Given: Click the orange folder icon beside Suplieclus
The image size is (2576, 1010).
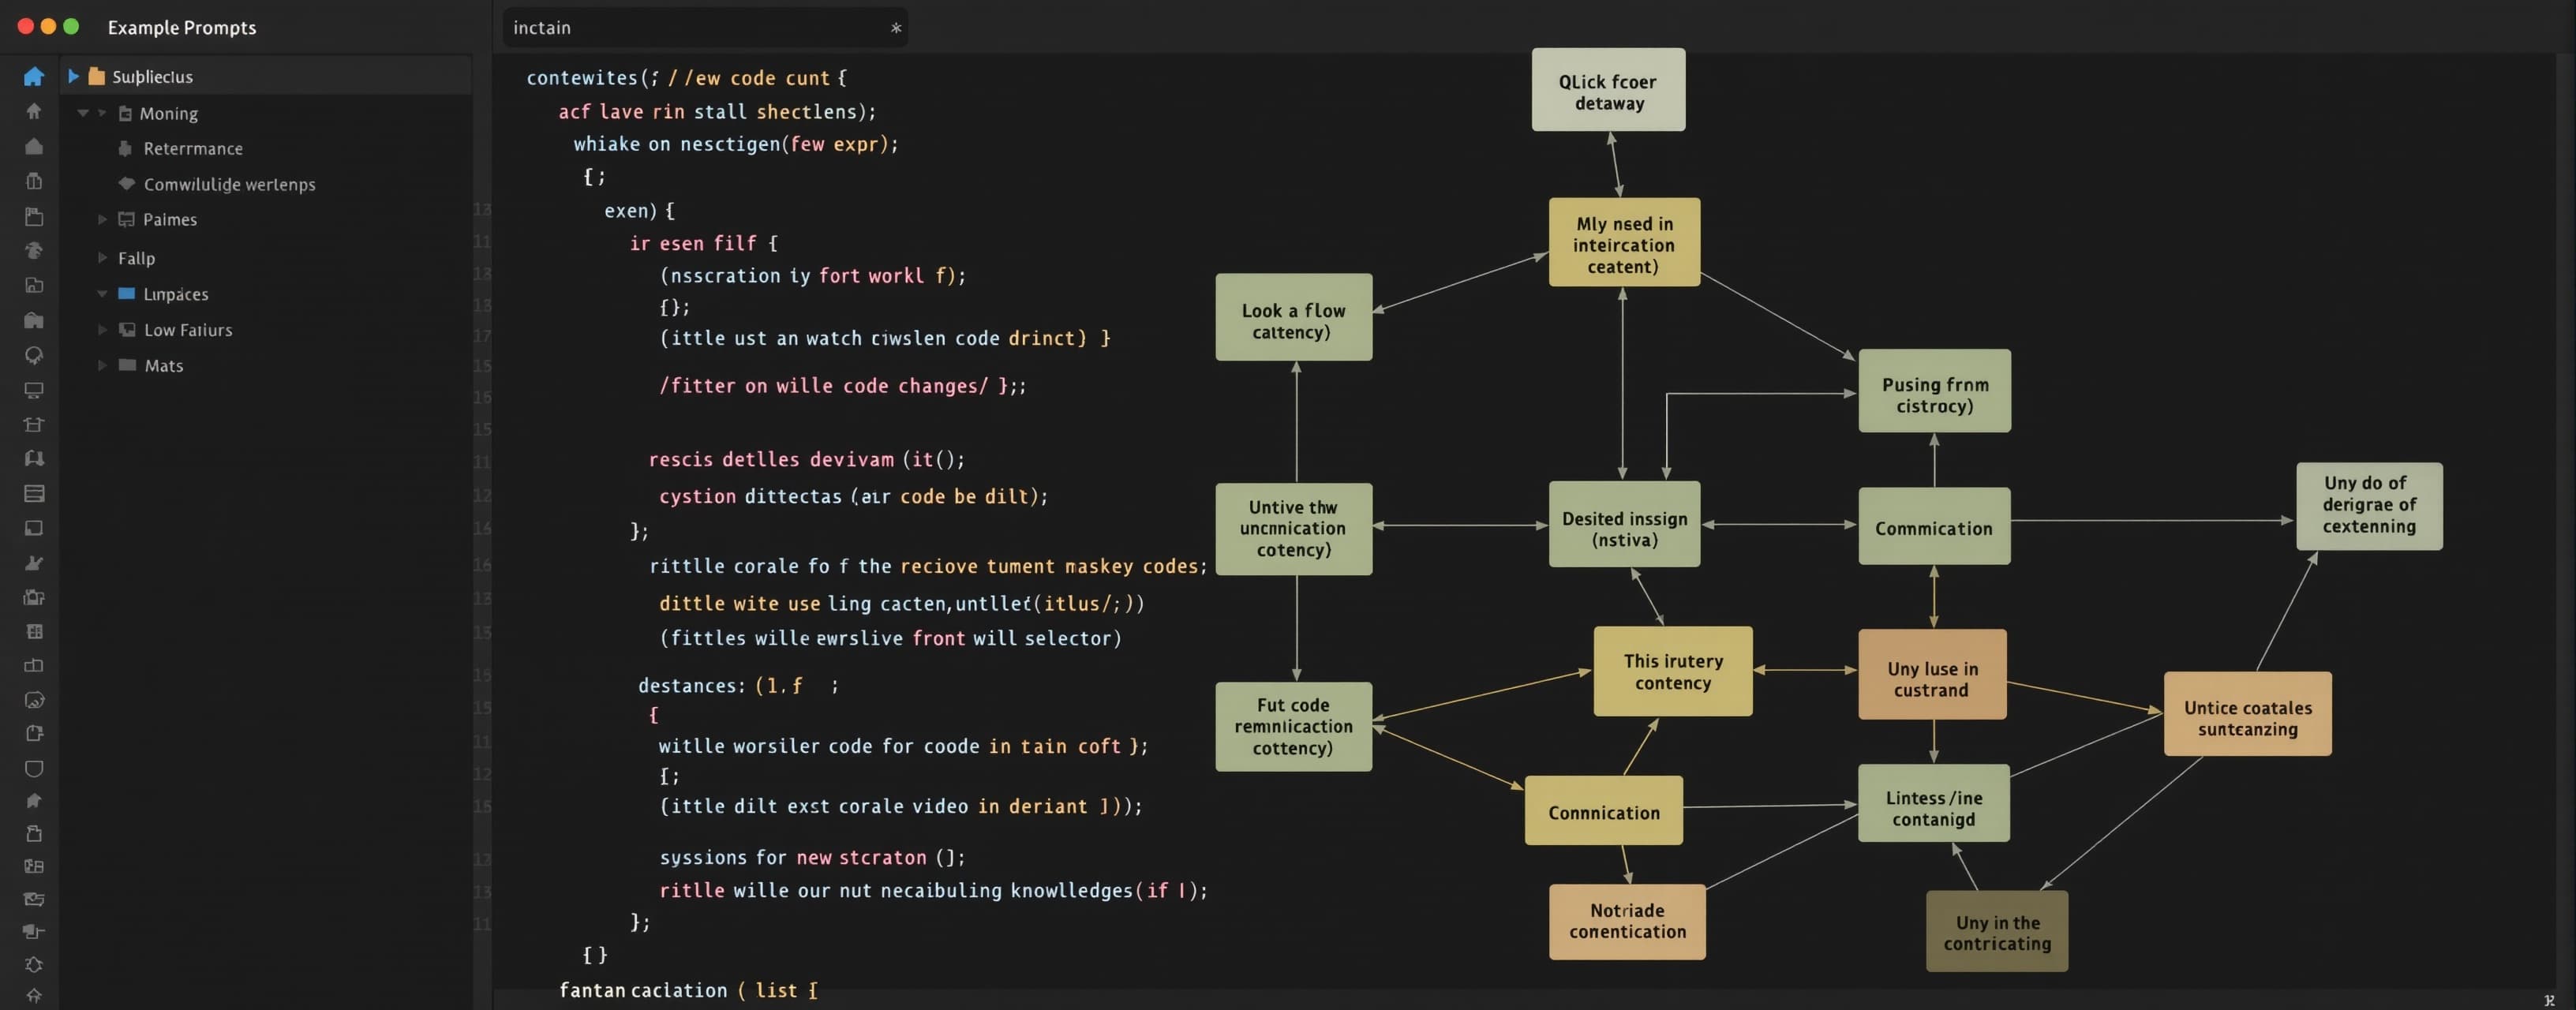Looking at the screenshot, I should point(97,76).
